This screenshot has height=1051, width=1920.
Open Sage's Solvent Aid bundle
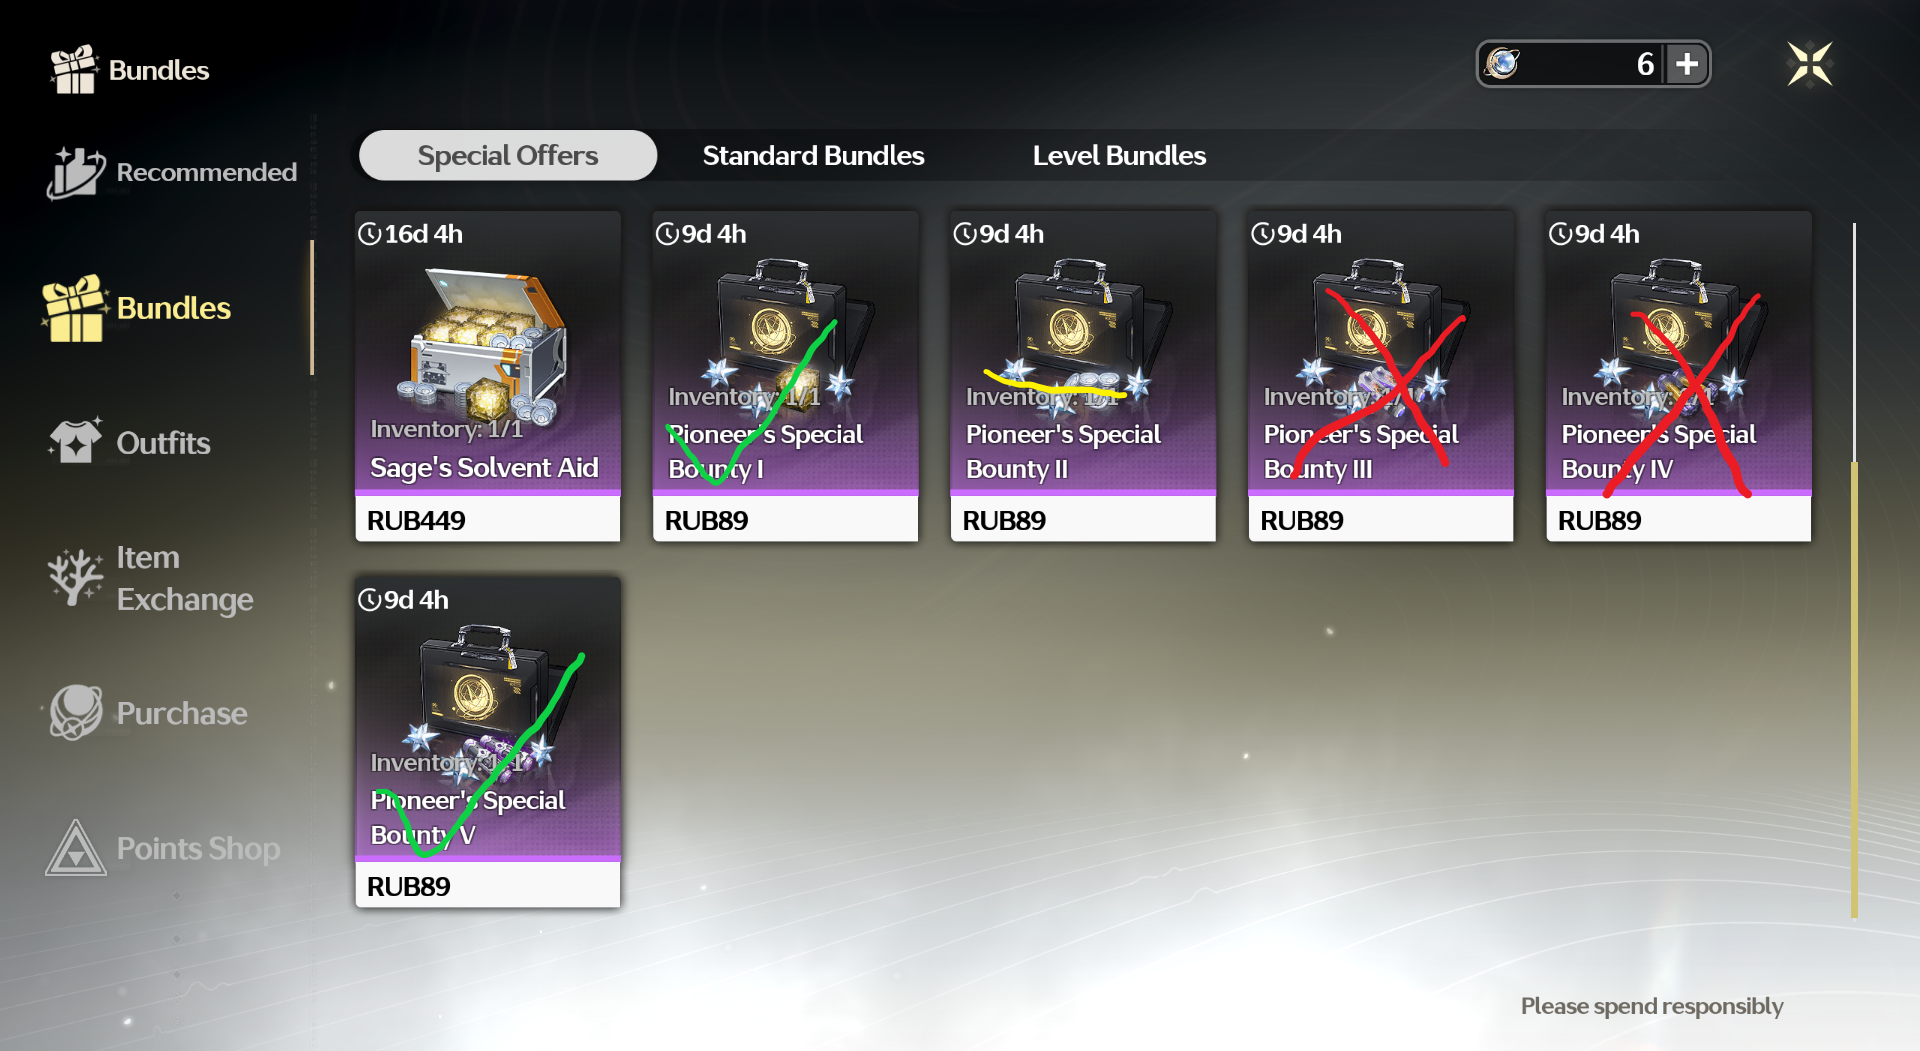point(488,376)
